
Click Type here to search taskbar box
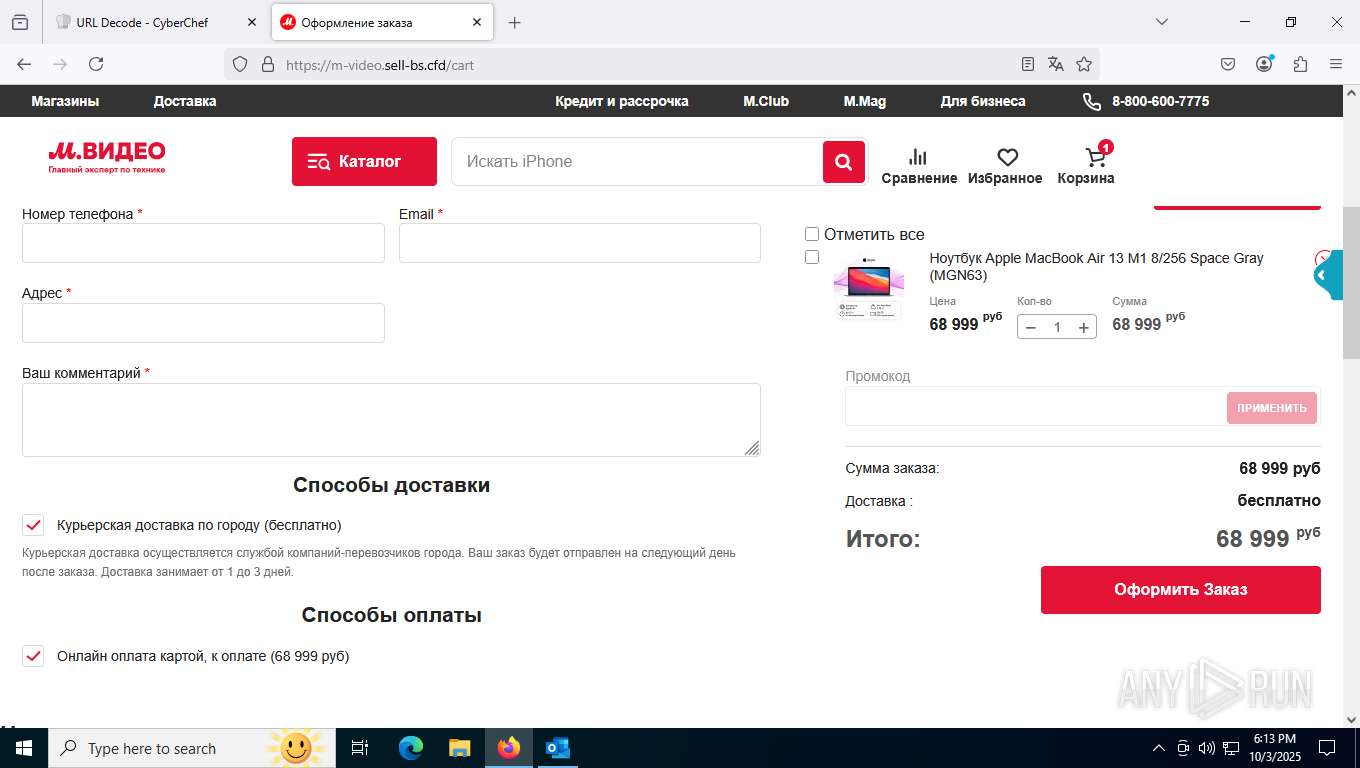coord(192,748)
